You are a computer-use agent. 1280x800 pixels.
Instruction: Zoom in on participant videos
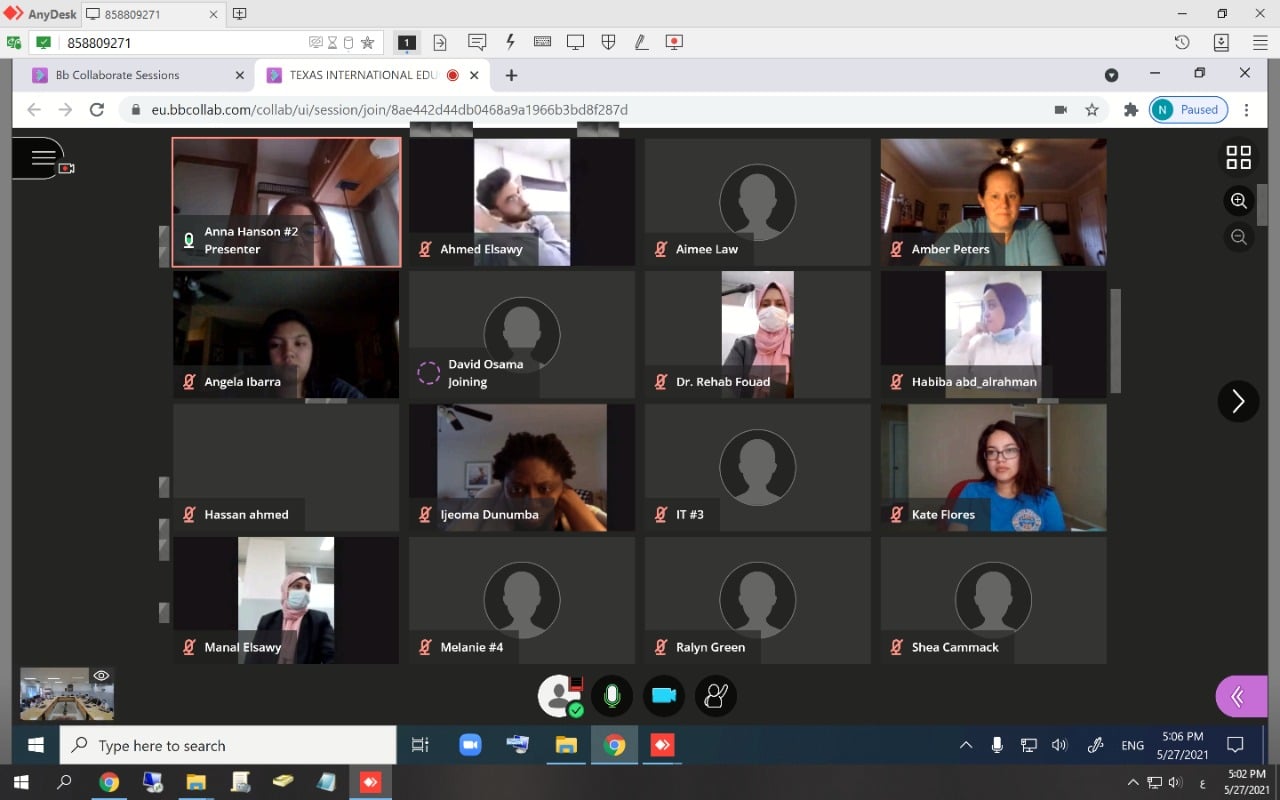pyautogui.click(x=1238, y=201)
